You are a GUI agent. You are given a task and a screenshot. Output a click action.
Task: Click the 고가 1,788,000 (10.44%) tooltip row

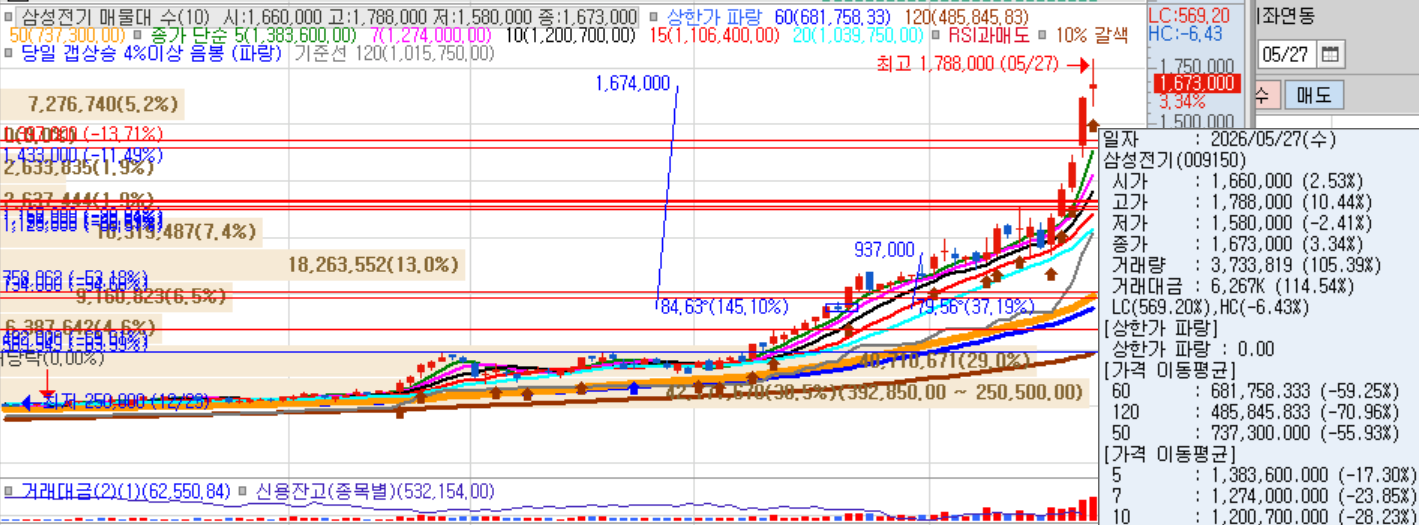1243,203
